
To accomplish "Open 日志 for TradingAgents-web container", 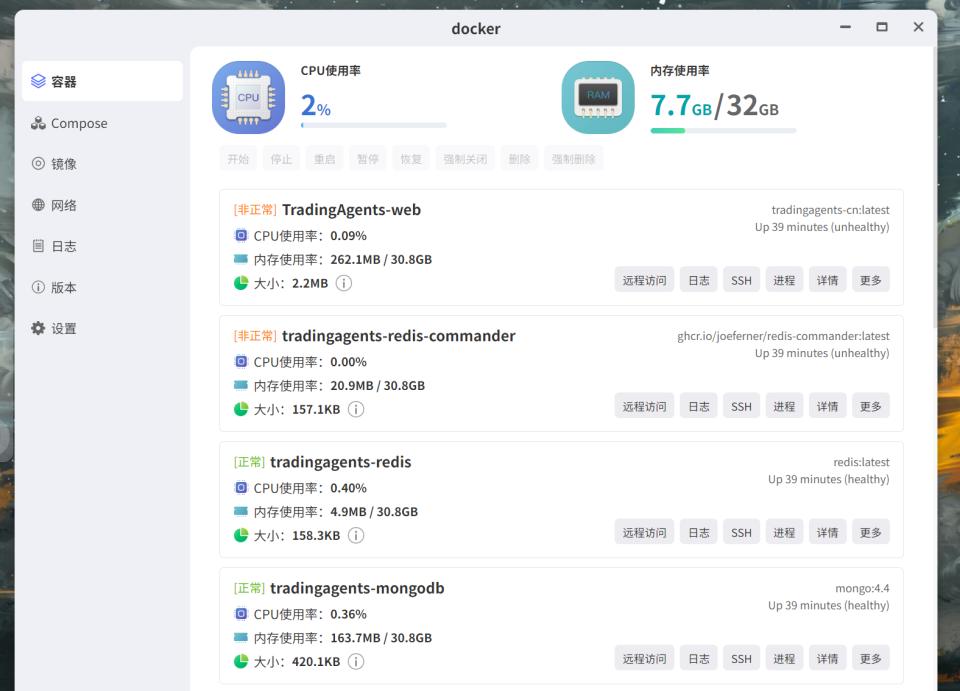I will tap(699, 280).
